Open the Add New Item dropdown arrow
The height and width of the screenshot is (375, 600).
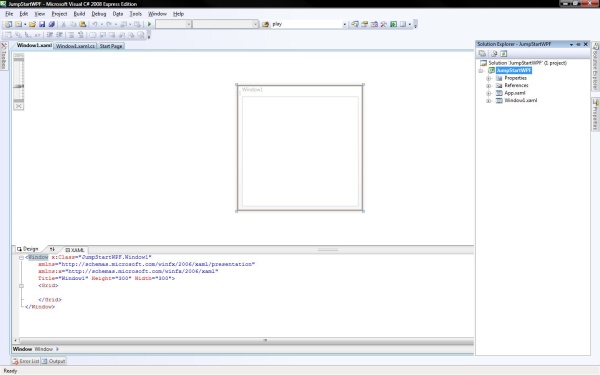[x=25, y=24]
